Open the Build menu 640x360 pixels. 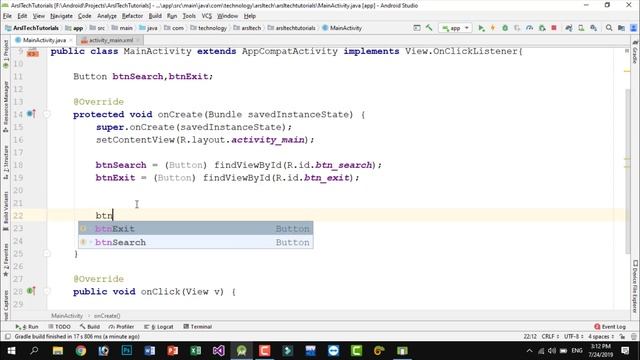155,16
